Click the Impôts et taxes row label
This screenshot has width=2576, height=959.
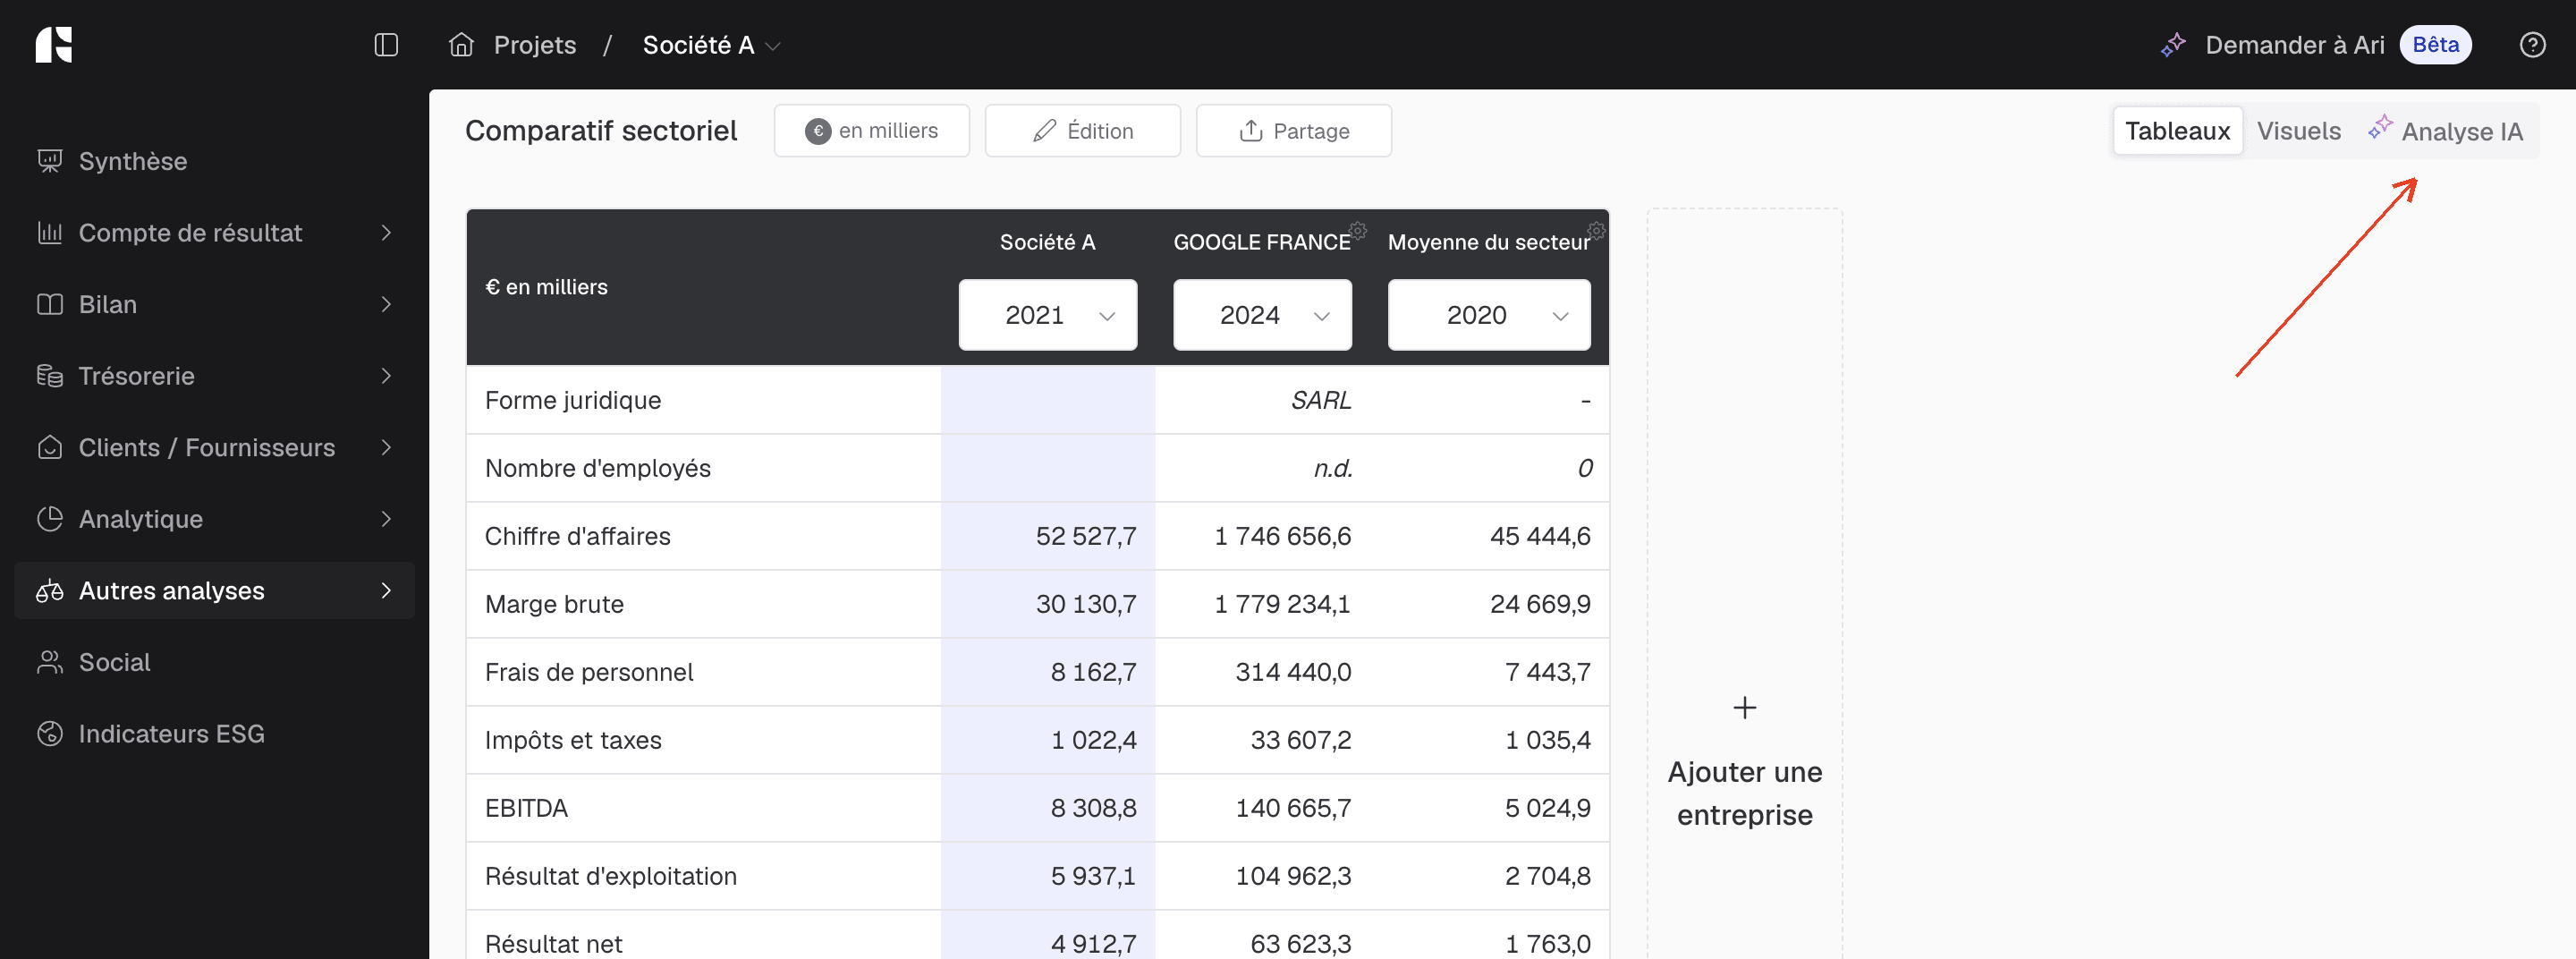(x=573, y=740)
